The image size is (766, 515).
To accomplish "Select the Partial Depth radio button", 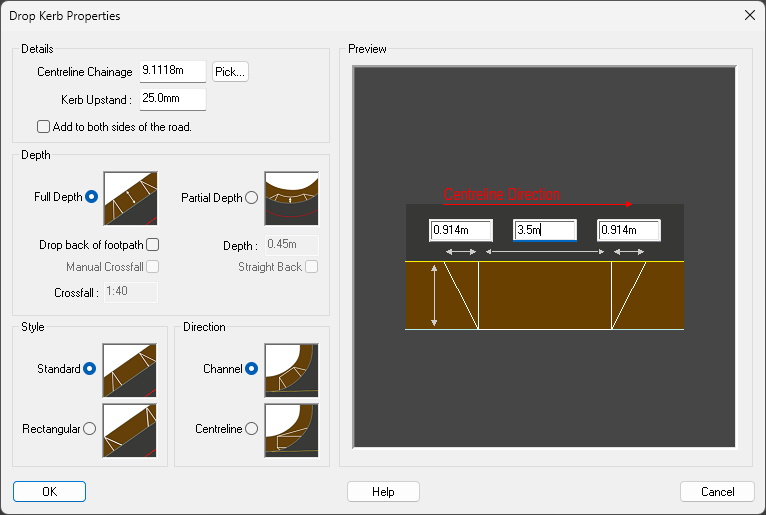I will pyautogui.click(x=251, y=198).
